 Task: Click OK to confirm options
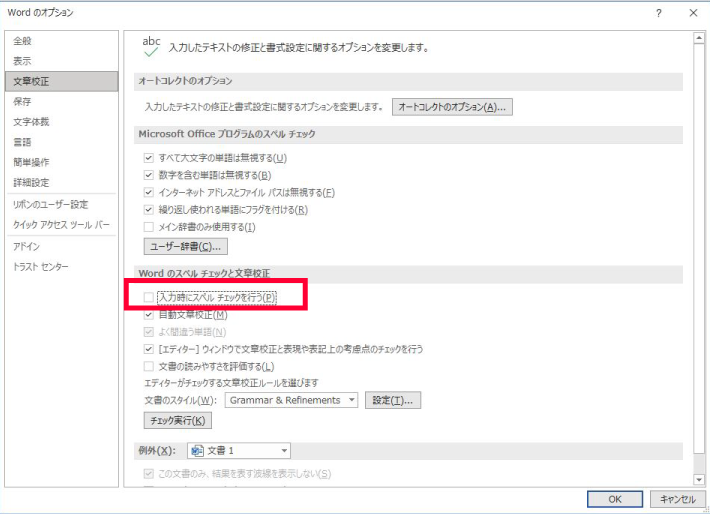pyautogui.click(x=616, y=498)
